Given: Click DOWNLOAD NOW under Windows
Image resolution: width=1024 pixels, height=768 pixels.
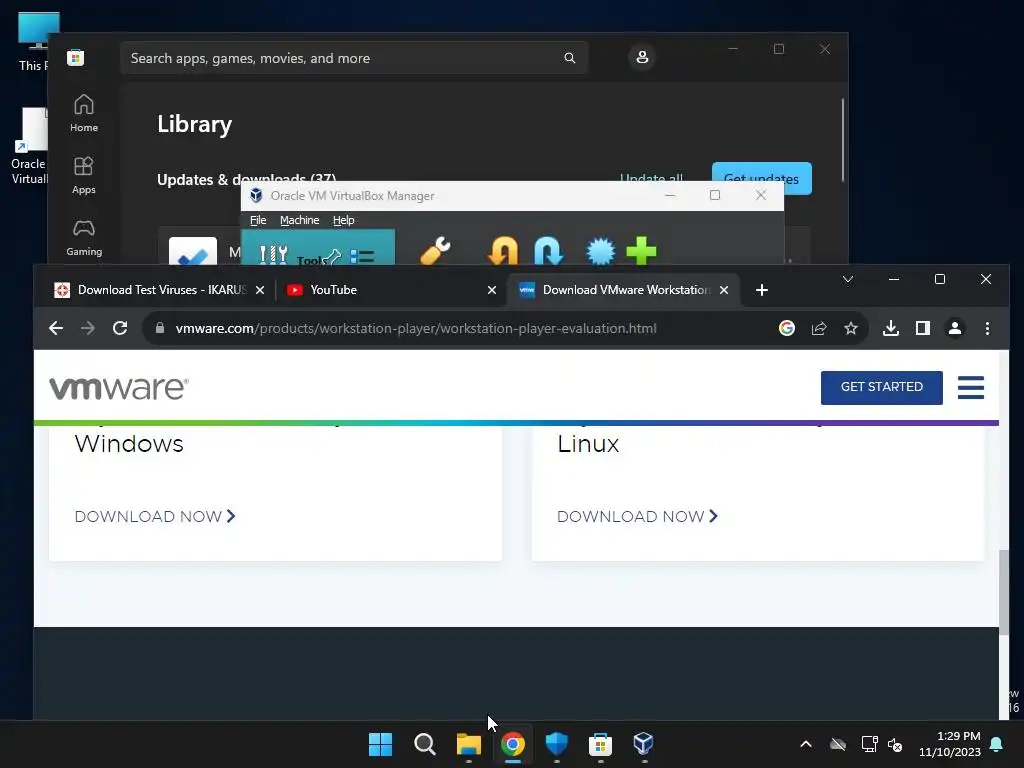Looking at the screenshot, I should [155, 517].
